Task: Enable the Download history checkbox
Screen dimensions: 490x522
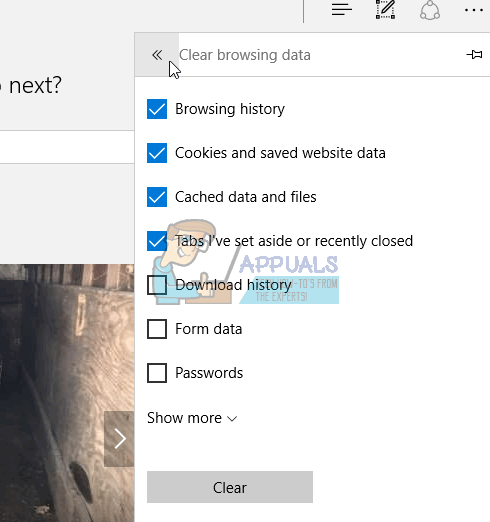Action: (157, 285)
